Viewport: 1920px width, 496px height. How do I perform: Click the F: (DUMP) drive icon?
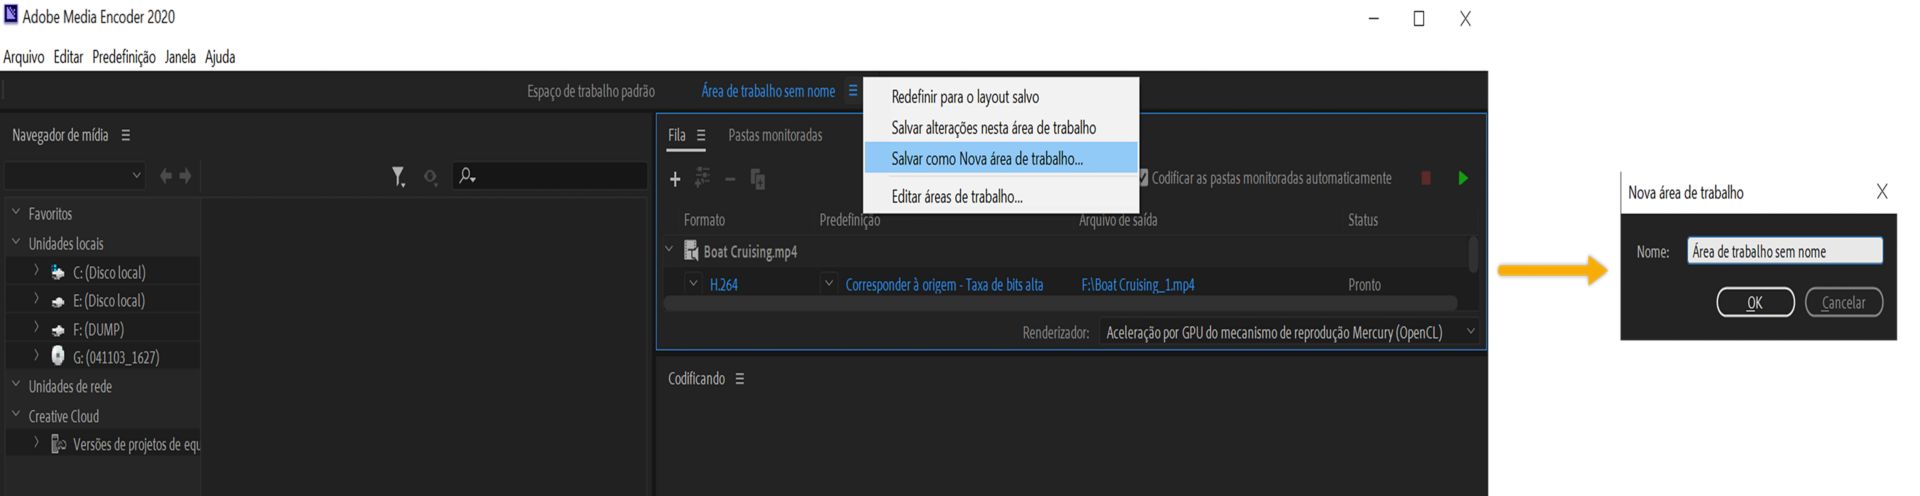click(x=58, y=329)
